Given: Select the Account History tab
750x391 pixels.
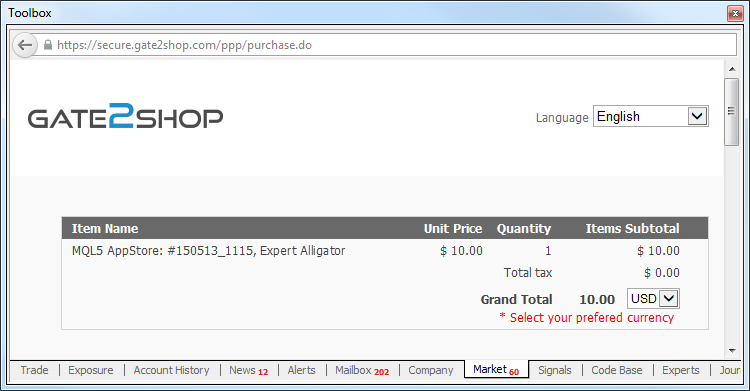Looking at the screenshot, I should point(171,370).
